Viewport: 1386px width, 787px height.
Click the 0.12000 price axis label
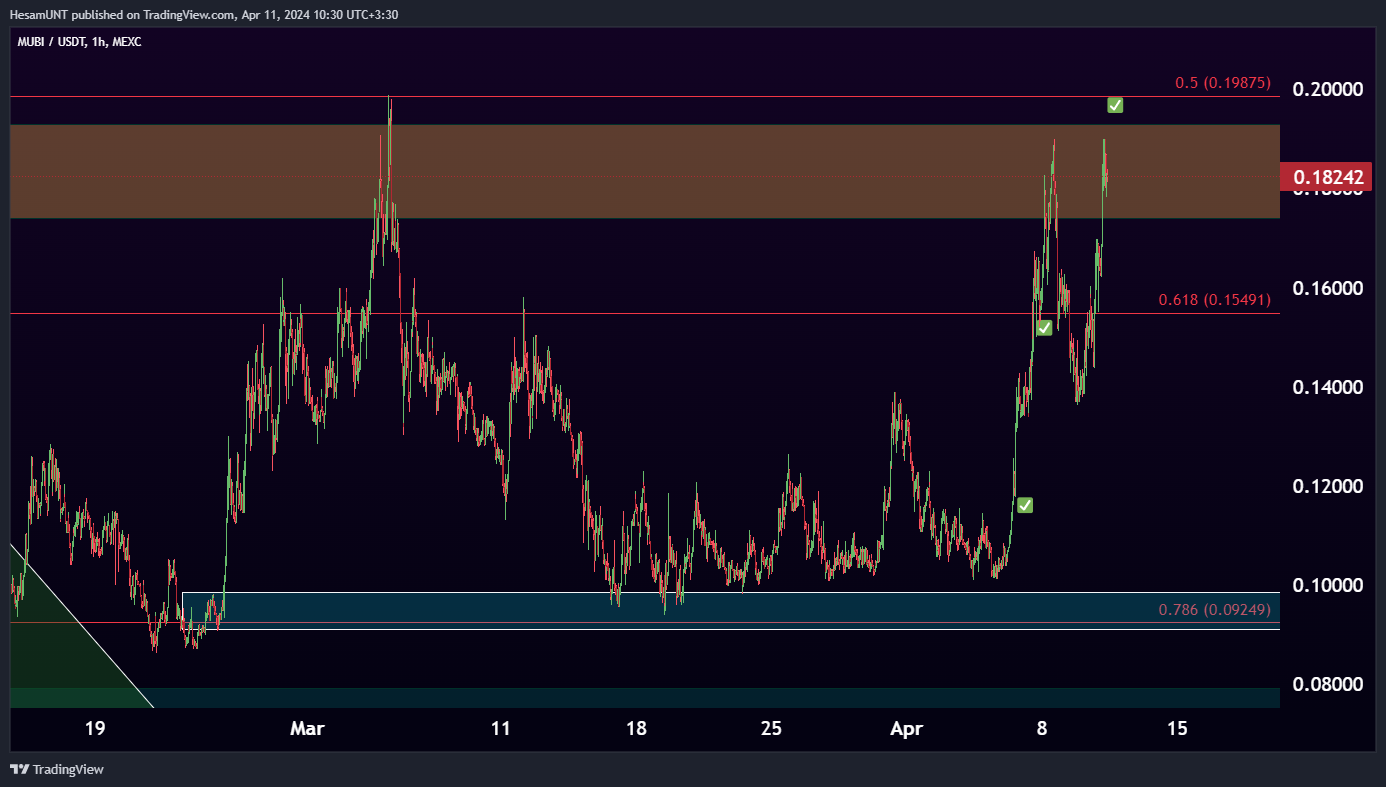click(x=1328, y=486)
